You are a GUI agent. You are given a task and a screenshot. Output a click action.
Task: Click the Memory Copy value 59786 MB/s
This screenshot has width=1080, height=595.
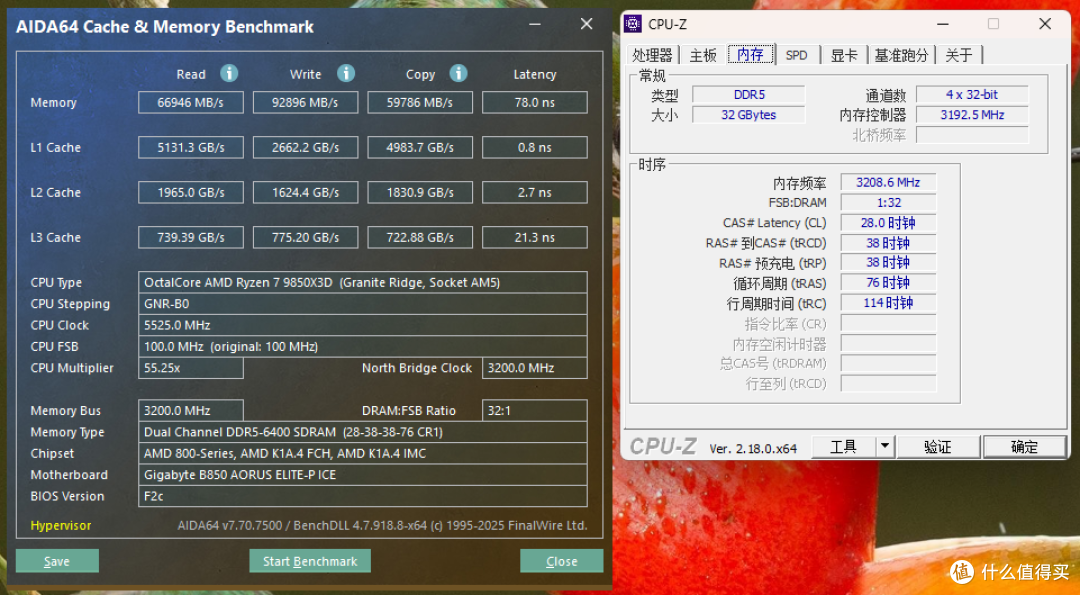tap(420, 103)
